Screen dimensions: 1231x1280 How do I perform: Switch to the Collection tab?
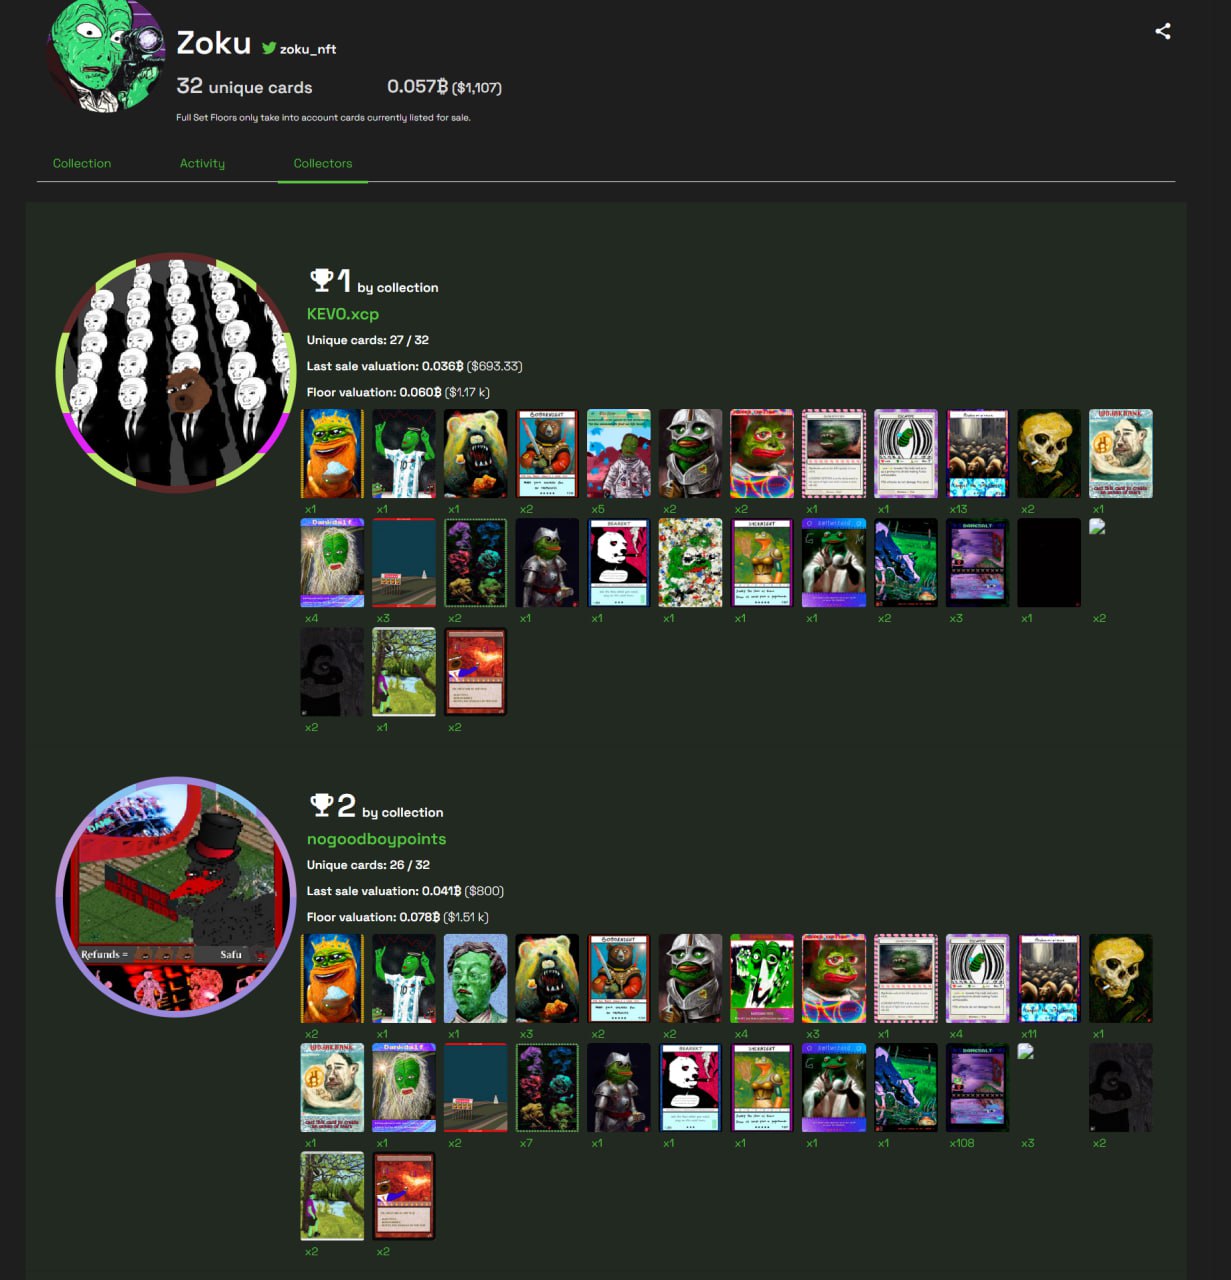pos(82,163)
